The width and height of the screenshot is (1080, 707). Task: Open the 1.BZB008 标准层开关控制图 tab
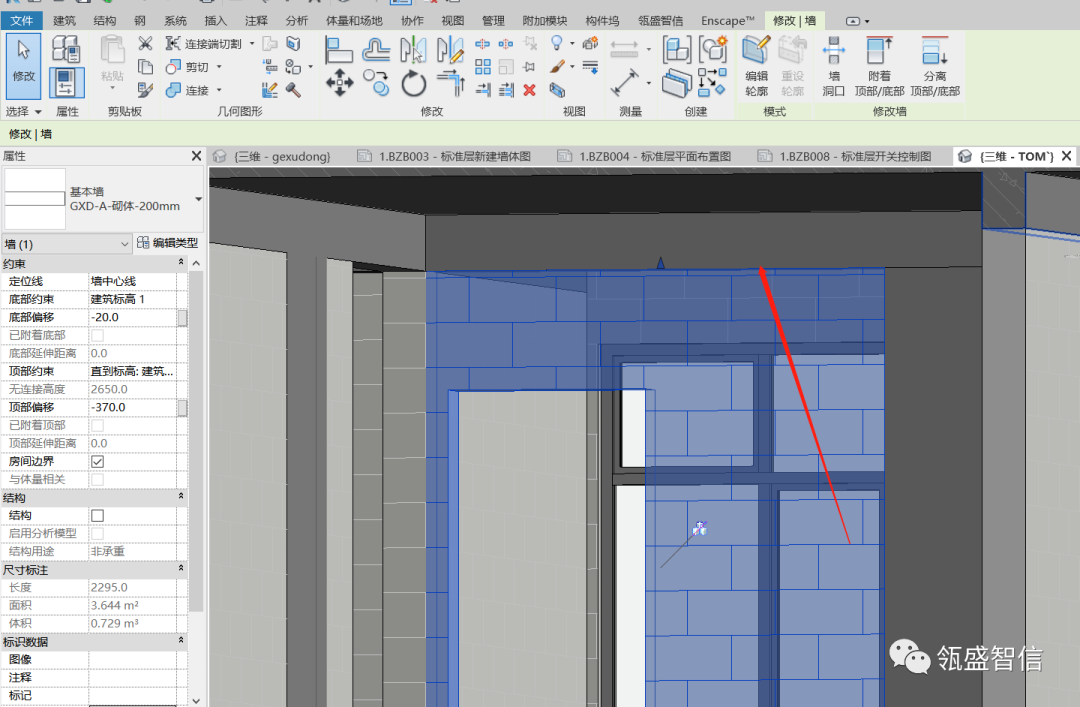pos(844,156)
